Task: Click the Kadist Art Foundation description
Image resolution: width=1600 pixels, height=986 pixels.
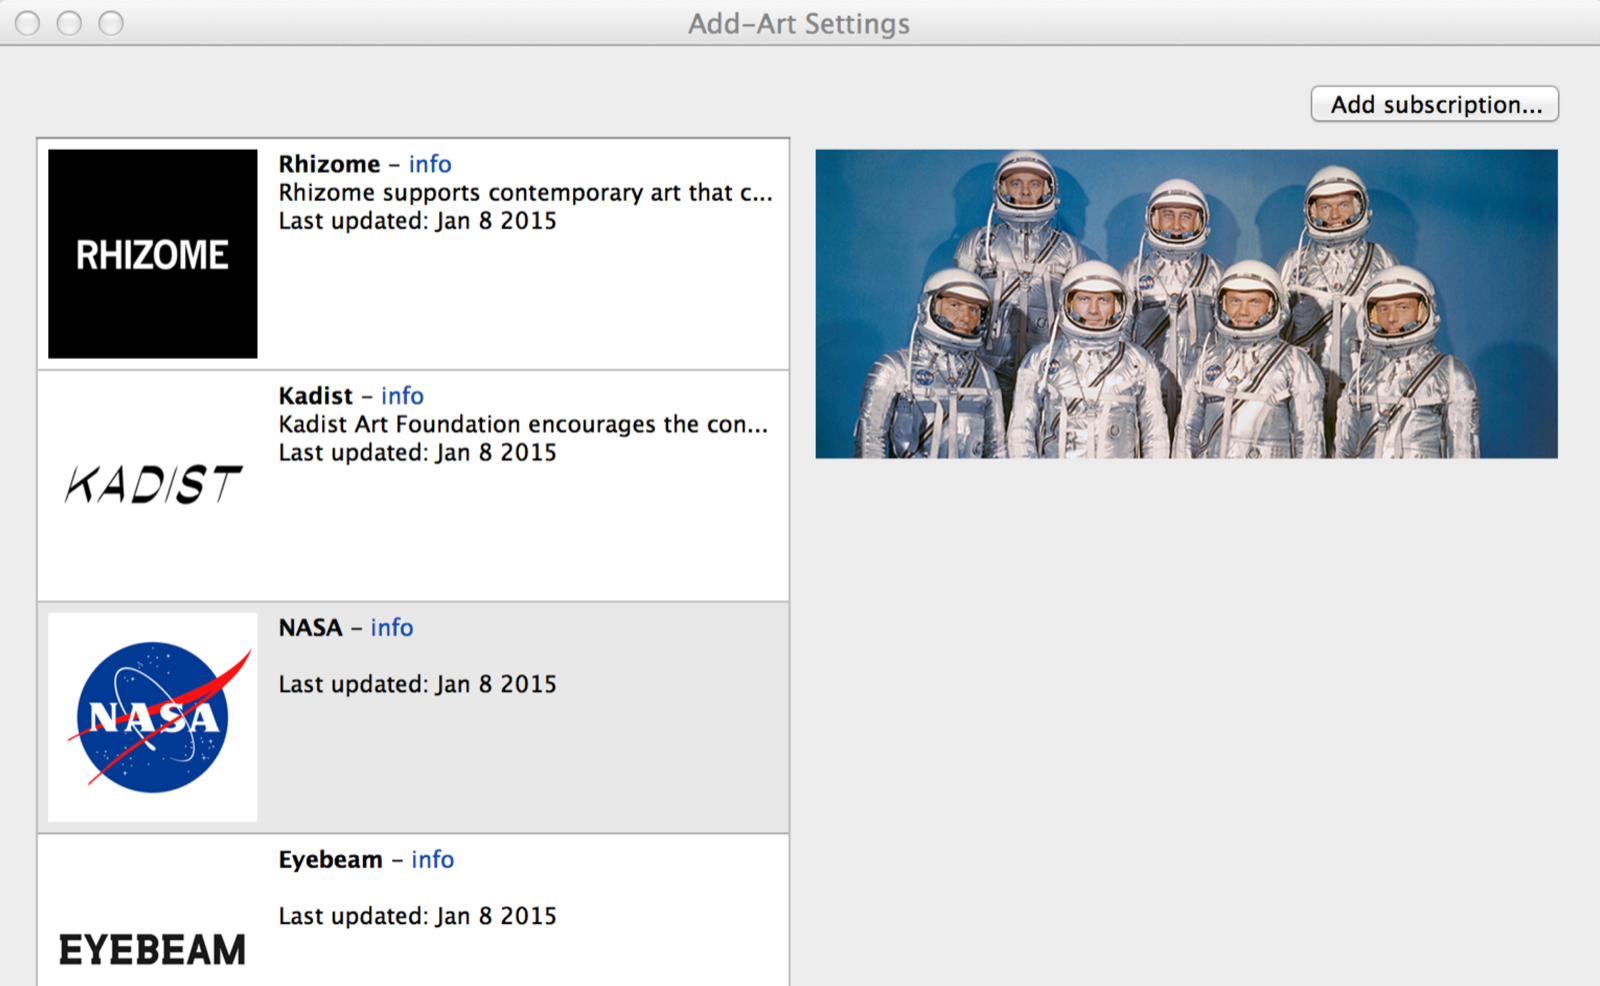Action: coord(523,425)
